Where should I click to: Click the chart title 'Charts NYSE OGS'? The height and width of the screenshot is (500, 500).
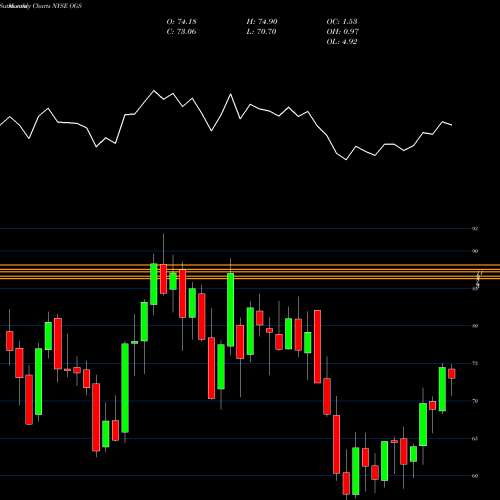point(57,6)
